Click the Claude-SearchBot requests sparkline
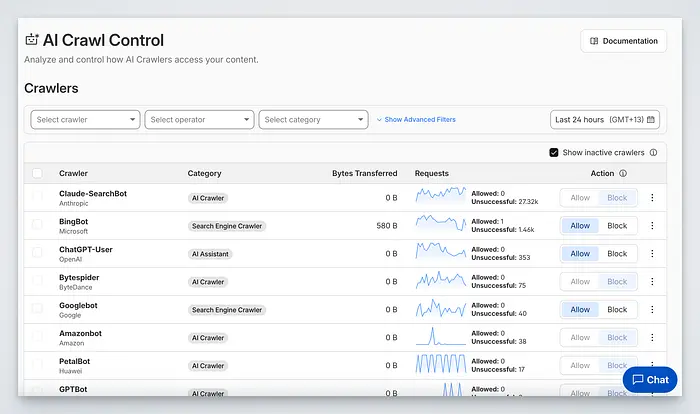Viewport: 700px width, 414px height. pyautogui.click(x=441, y=196)
